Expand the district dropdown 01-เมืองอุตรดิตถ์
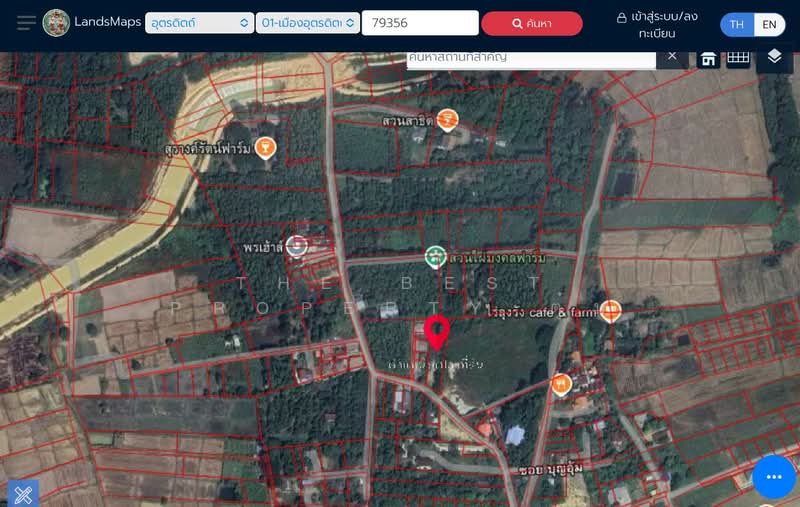Image resolution: width=800 pixels, height=507 pixels. point(307,23)
